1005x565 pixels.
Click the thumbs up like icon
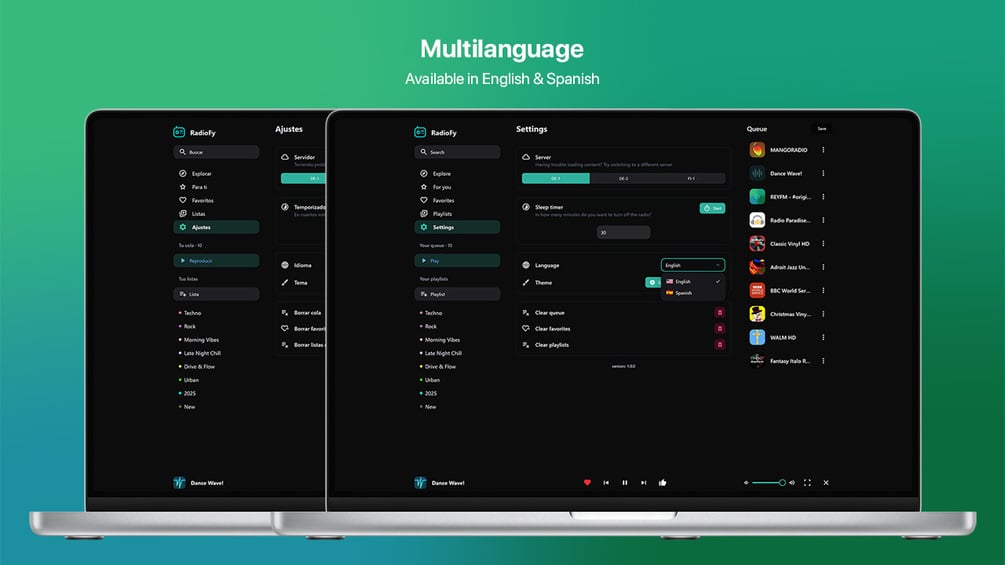point(663,482)
